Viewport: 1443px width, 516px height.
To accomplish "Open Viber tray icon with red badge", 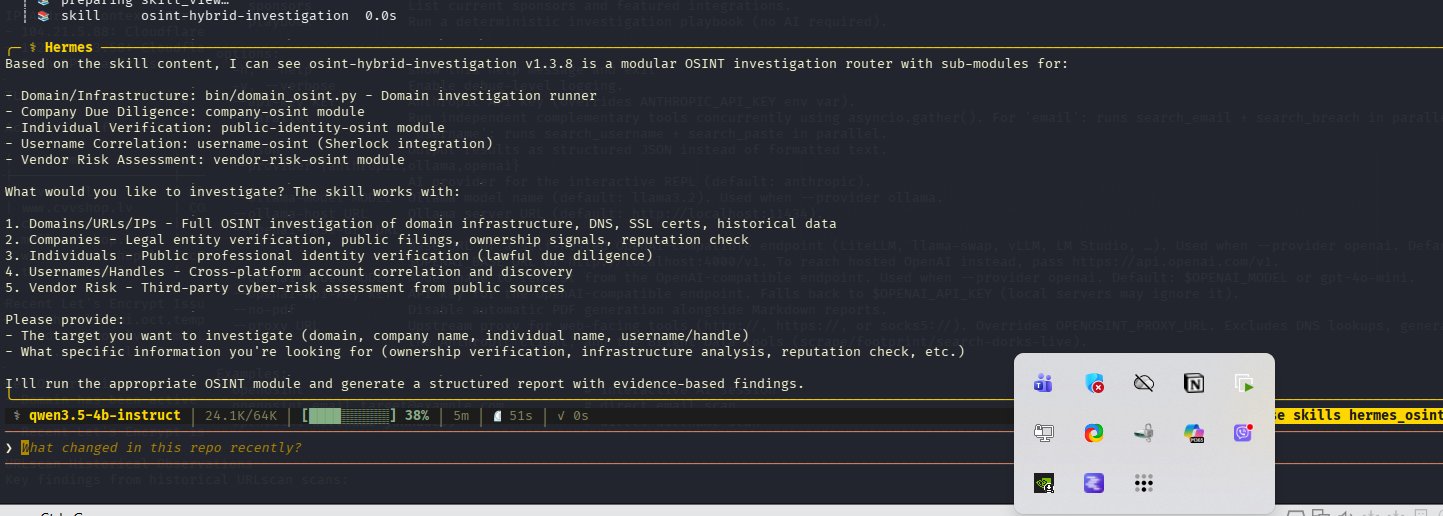I will [x=1244, y=433].
